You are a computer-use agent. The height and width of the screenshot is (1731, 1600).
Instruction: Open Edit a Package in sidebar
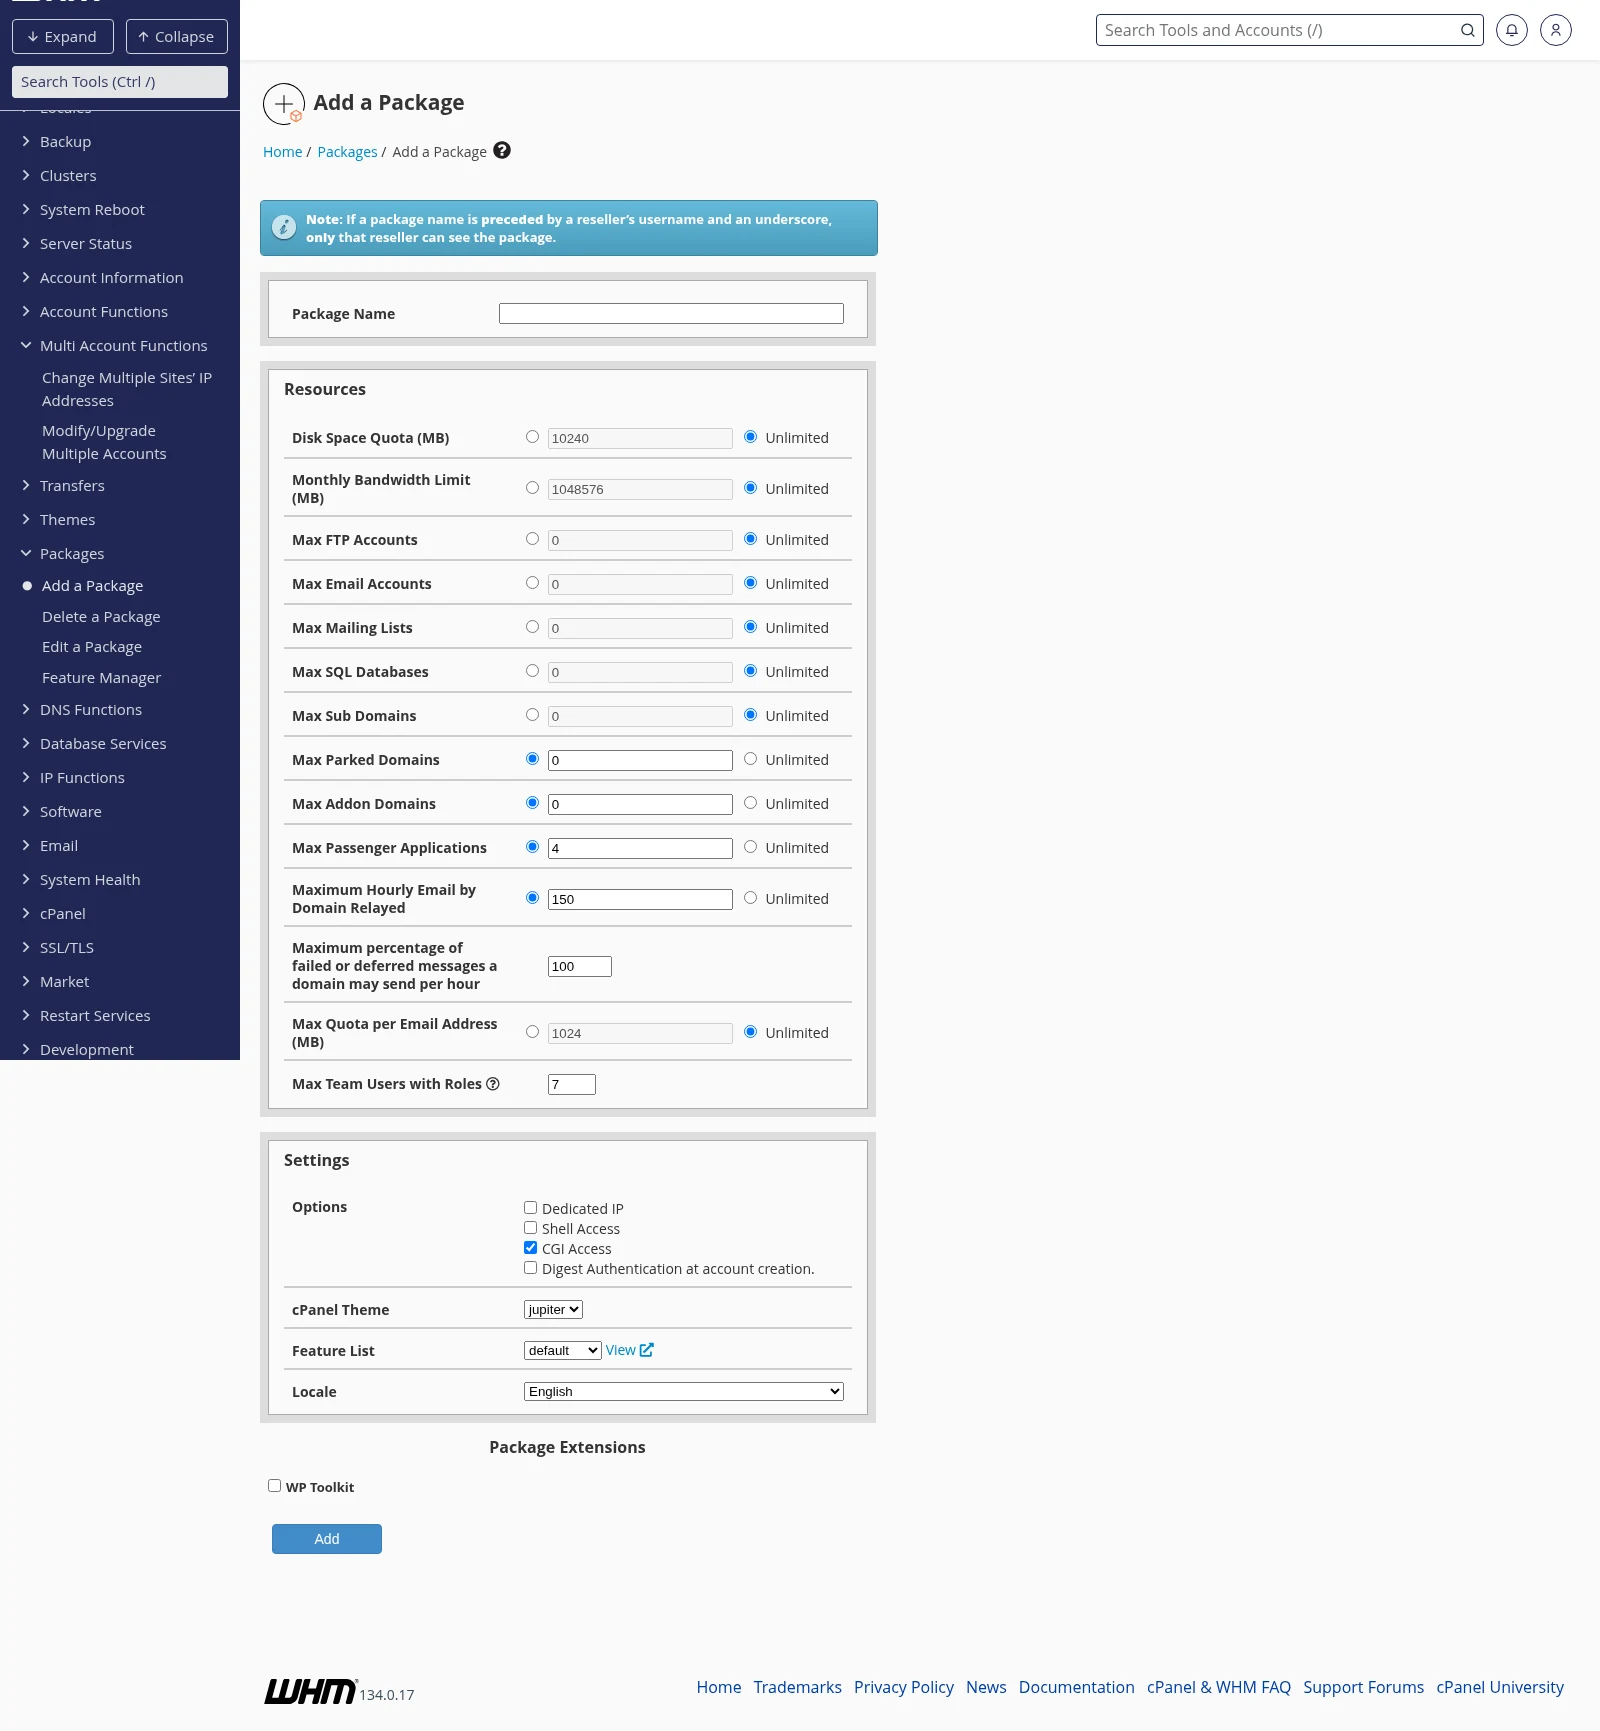(x=92, y=647)
